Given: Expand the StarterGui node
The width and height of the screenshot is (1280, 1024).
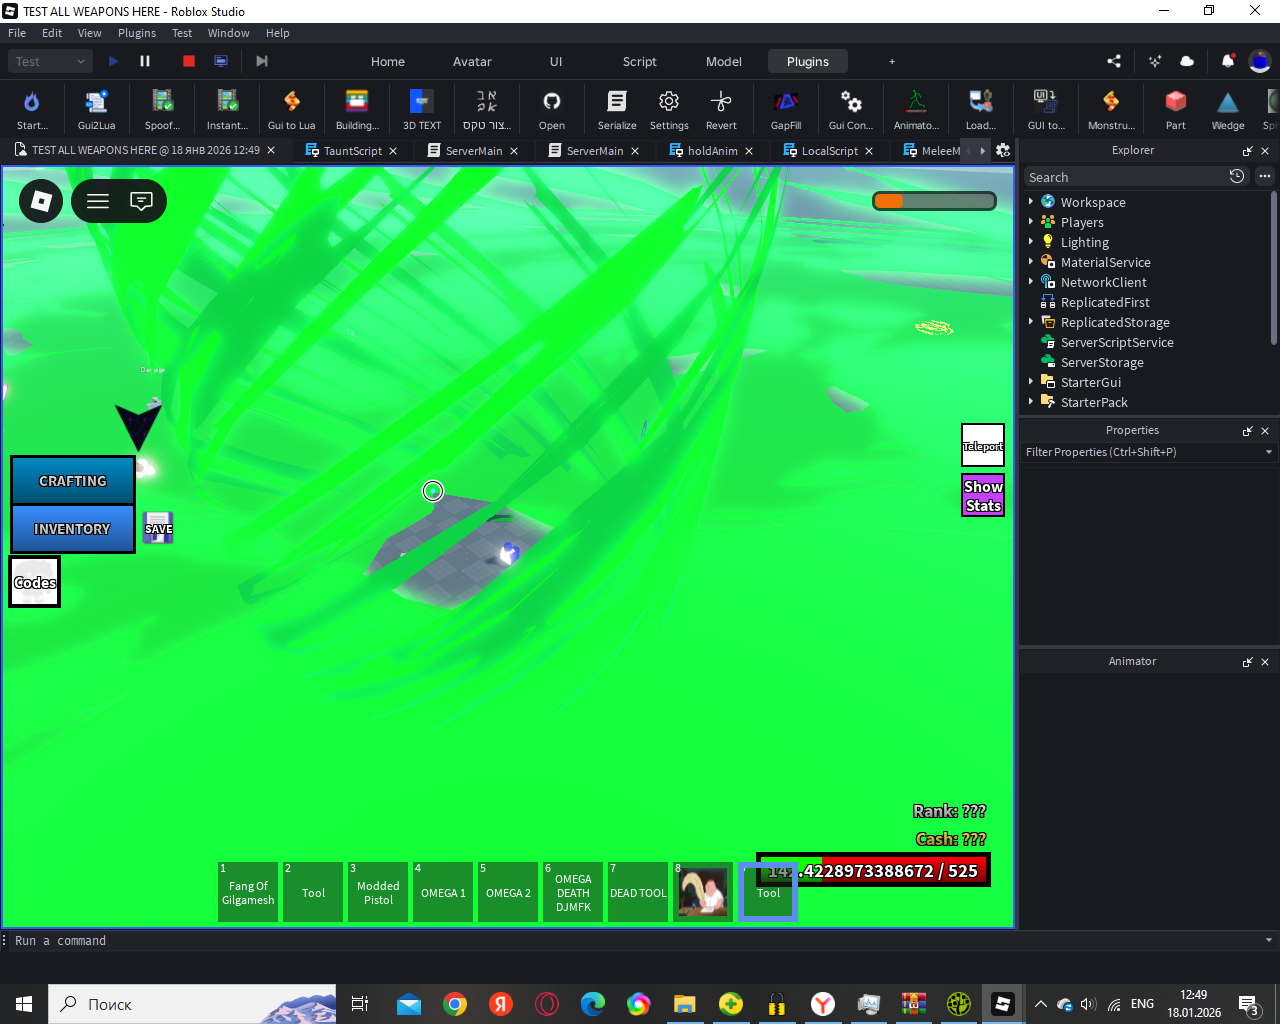Looking at the screenshot, I should click(1031, 381).
